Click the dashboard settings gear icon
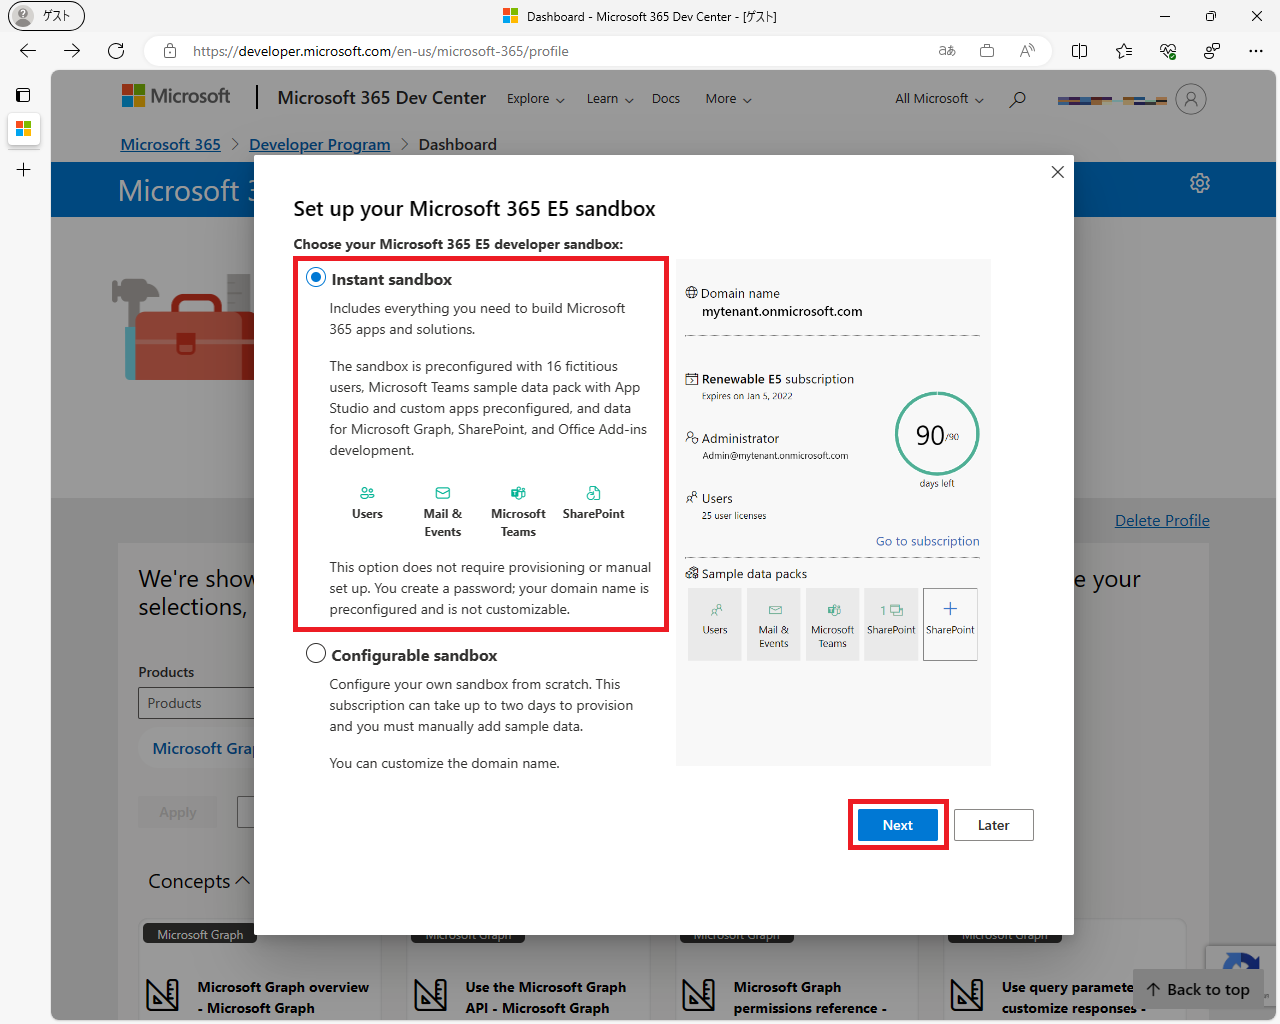1280x1024 pixels. click(x=1200, y=183)
